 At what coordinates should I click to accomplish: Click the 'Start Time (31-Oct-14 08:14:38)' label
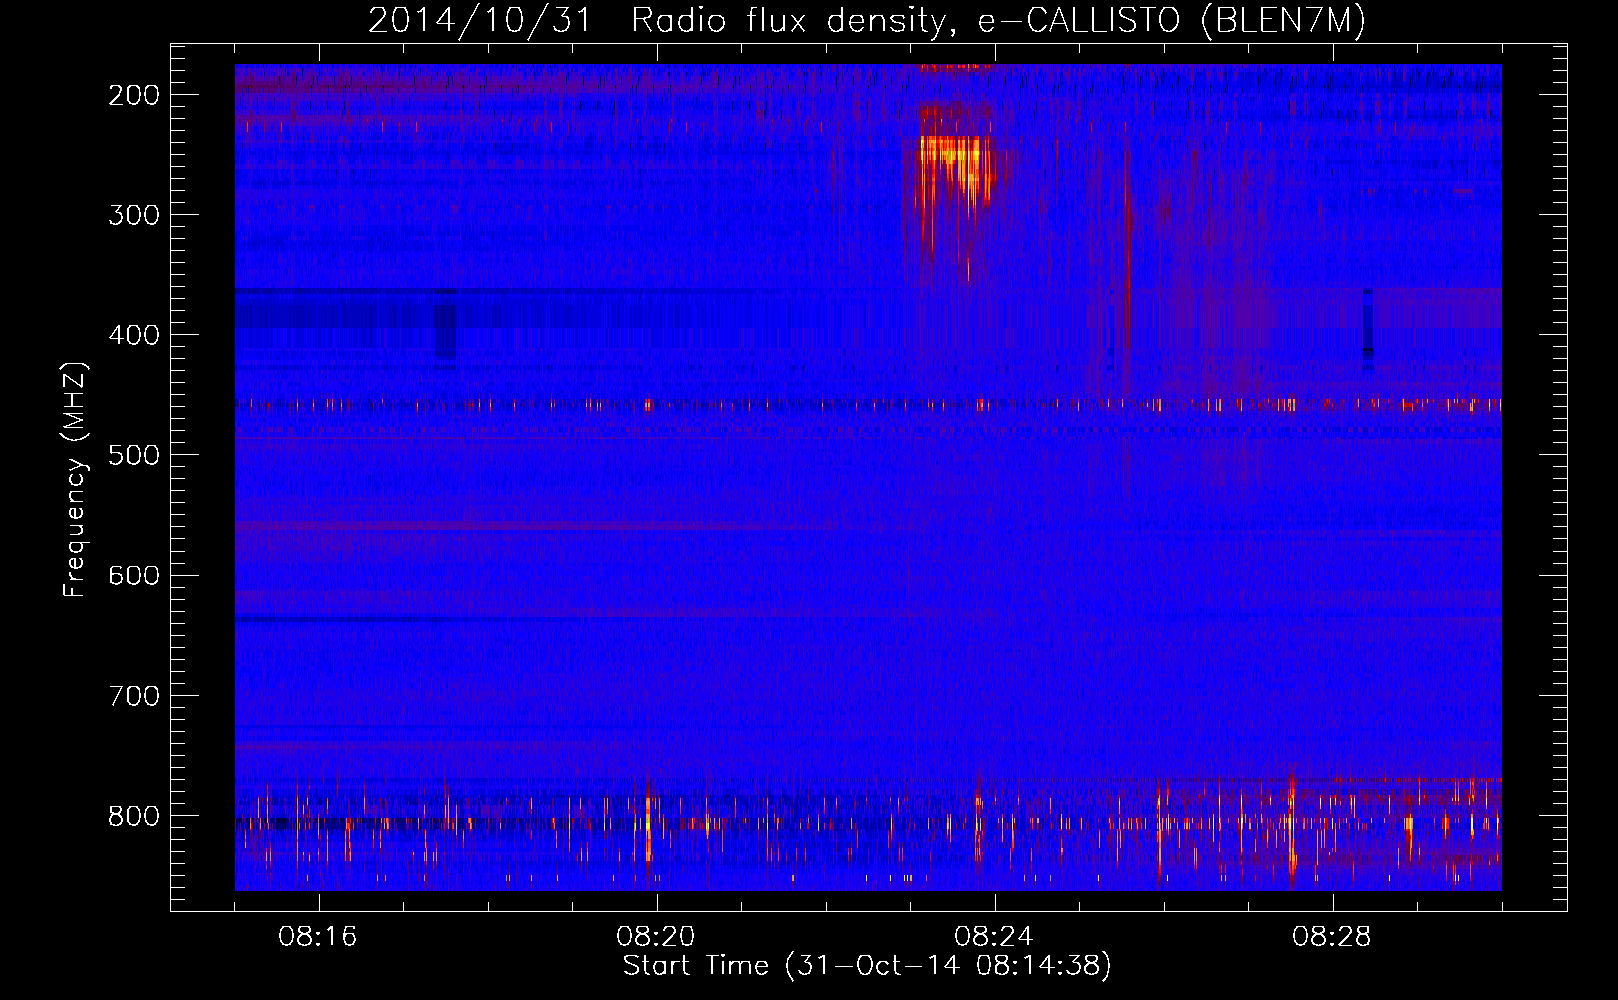pyautogui.click(x=867, y=966)
